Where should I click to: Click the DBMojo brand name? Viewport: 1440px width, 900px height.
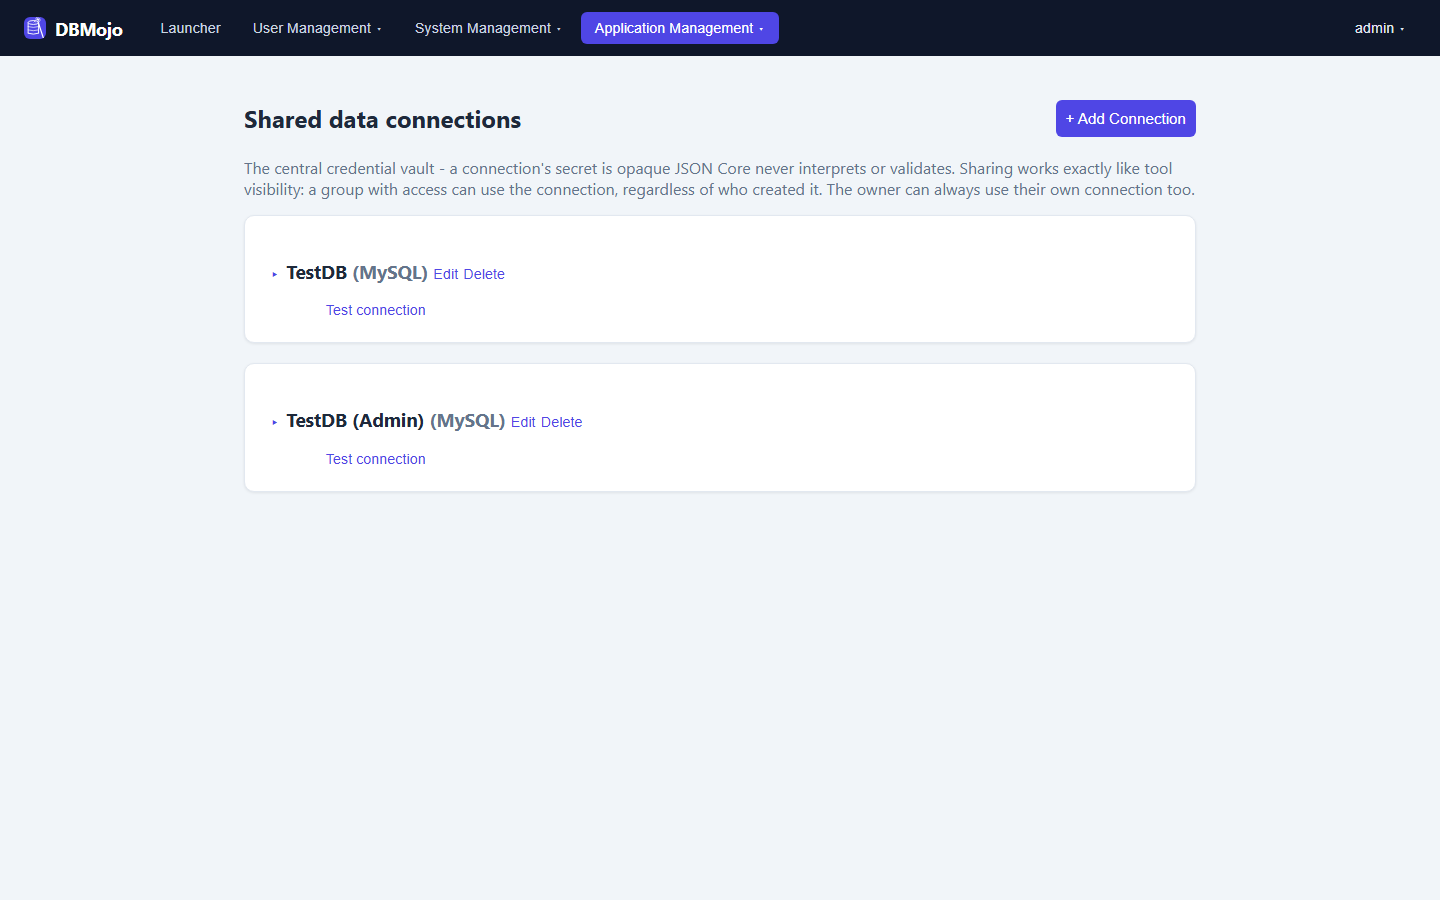coord(89,29)
